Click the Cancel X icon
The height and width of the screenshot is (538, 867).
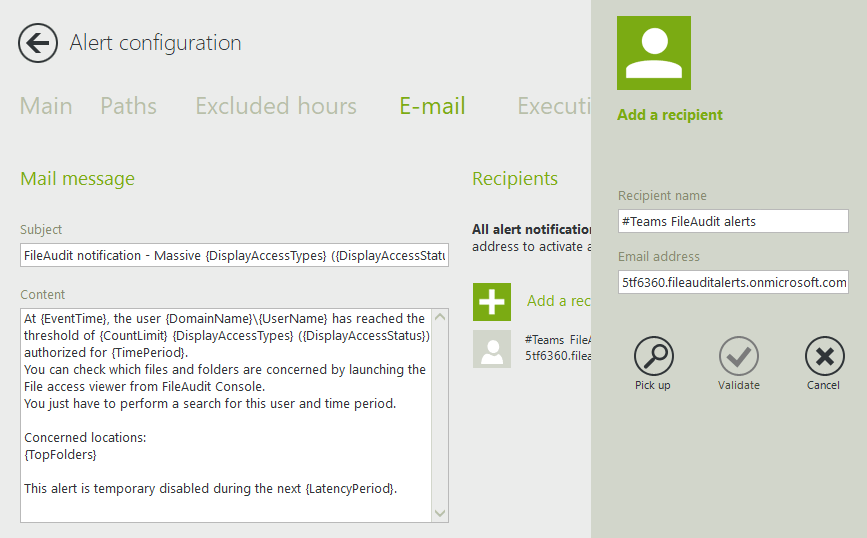(824, 356)
